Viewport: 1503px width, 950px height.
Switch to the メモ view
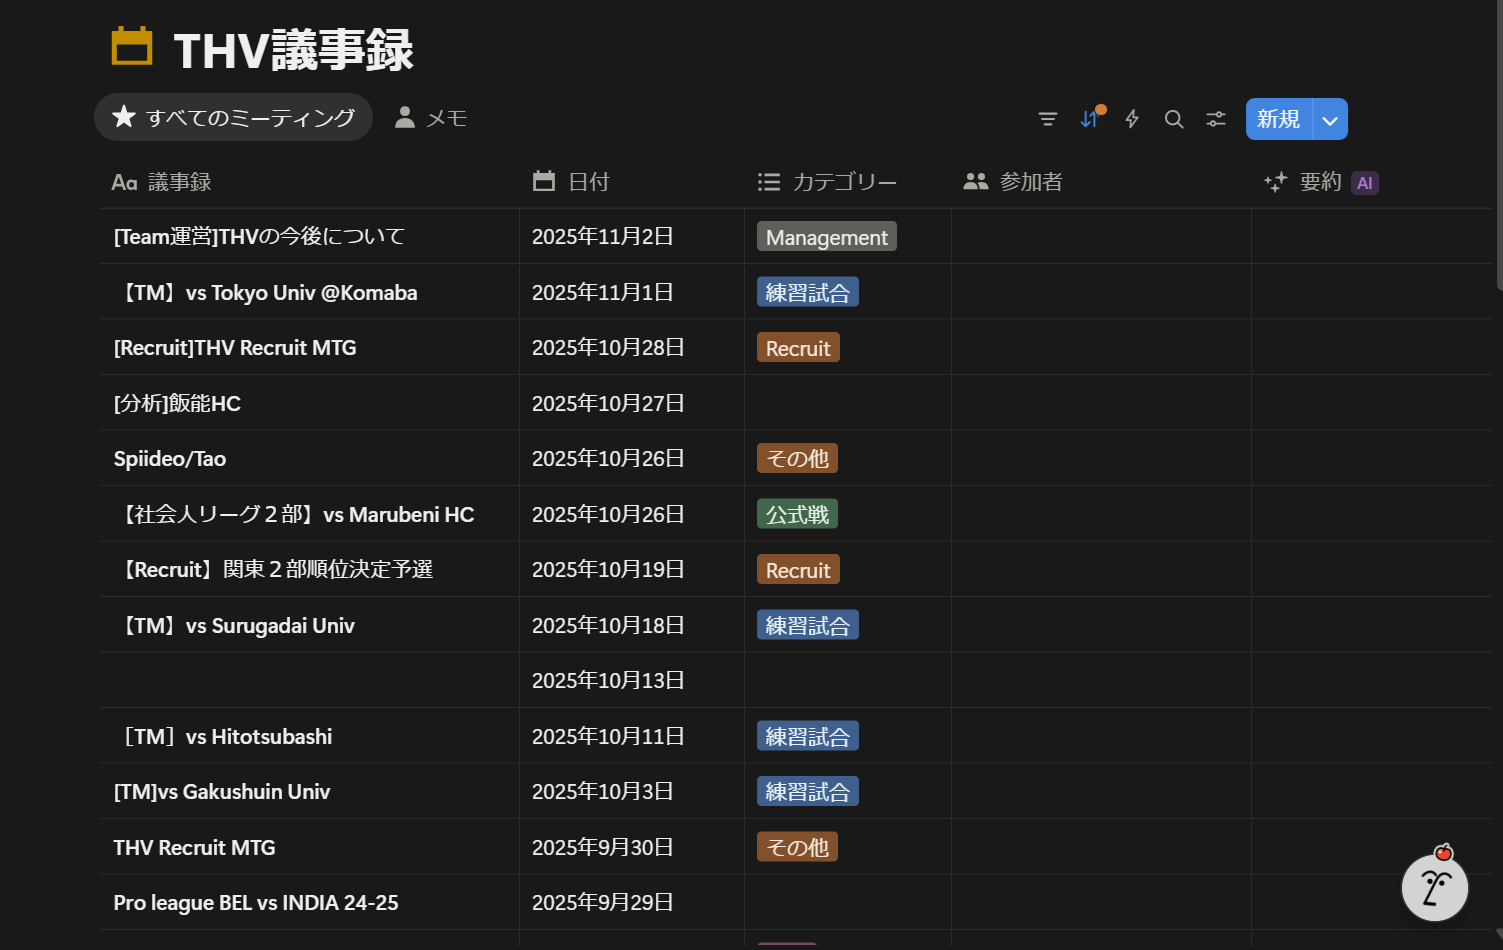click(x=430, y=117)
